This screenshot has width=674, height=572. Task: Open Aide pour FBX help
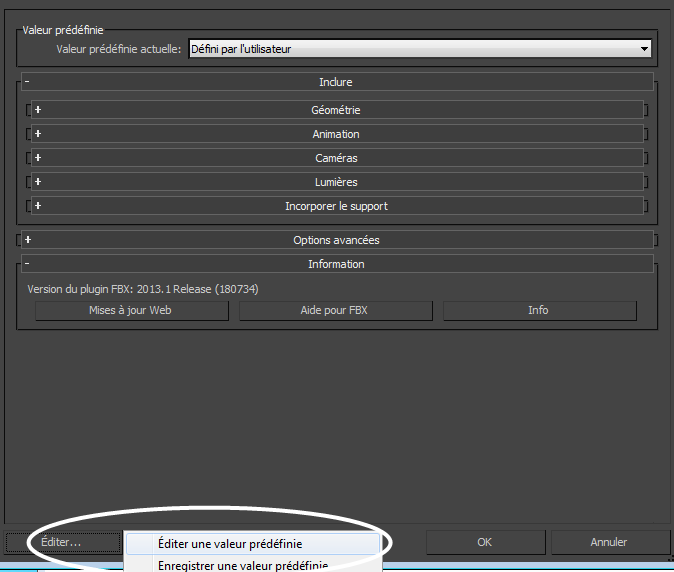[336, 310]
